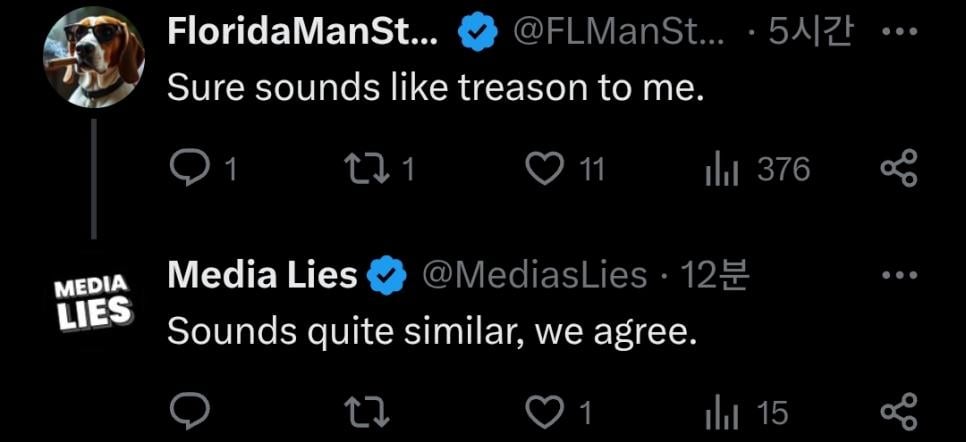Reply to FloridaManSt's treason tweet

coord(187,170)
